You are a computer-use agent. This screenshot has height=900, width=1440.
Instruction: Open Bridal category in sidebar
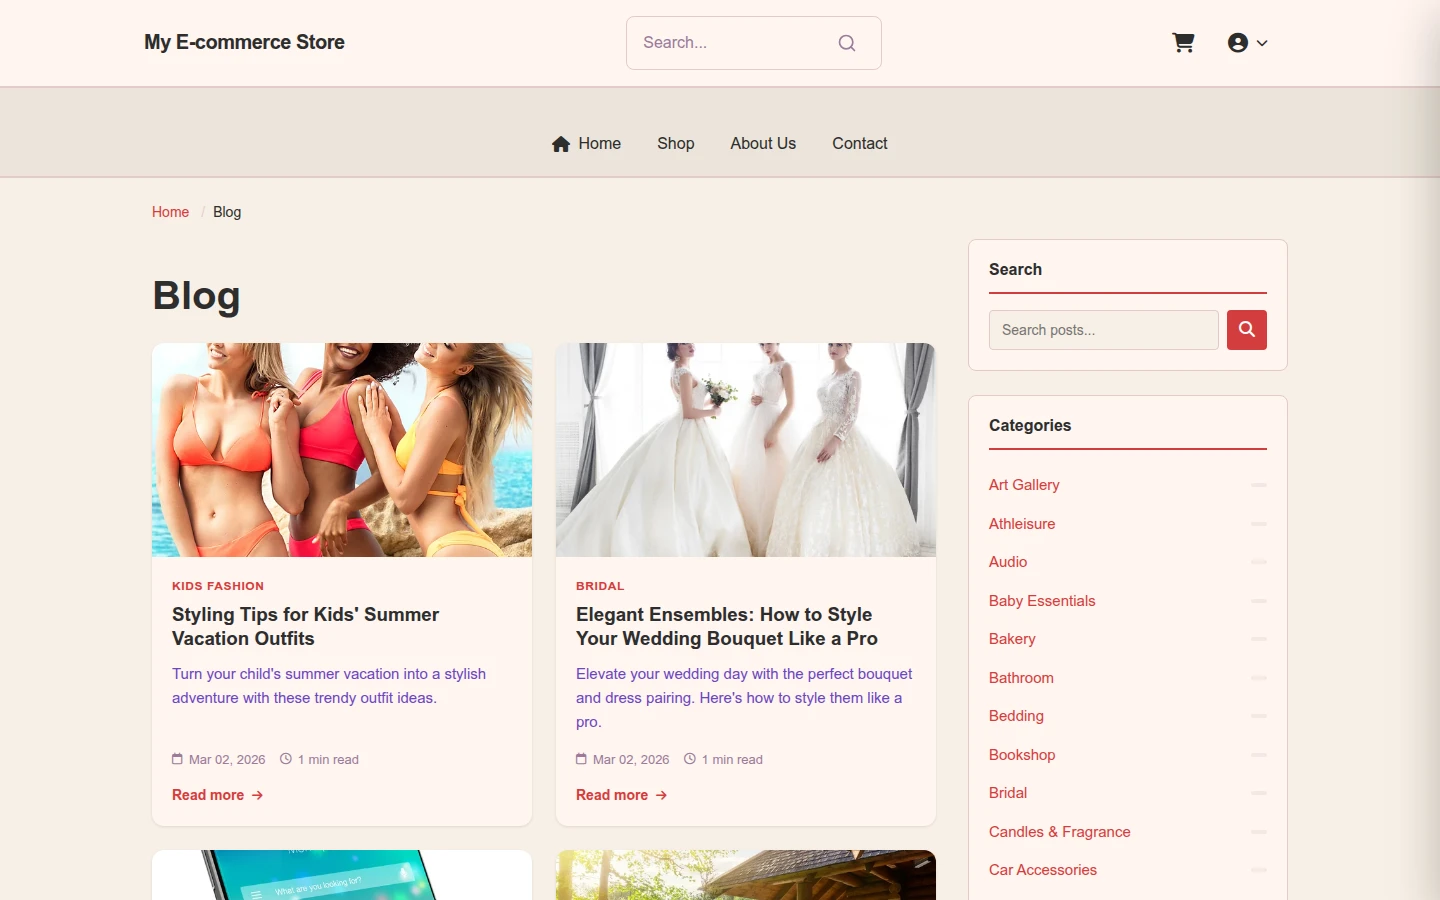tap(1008, 793)
